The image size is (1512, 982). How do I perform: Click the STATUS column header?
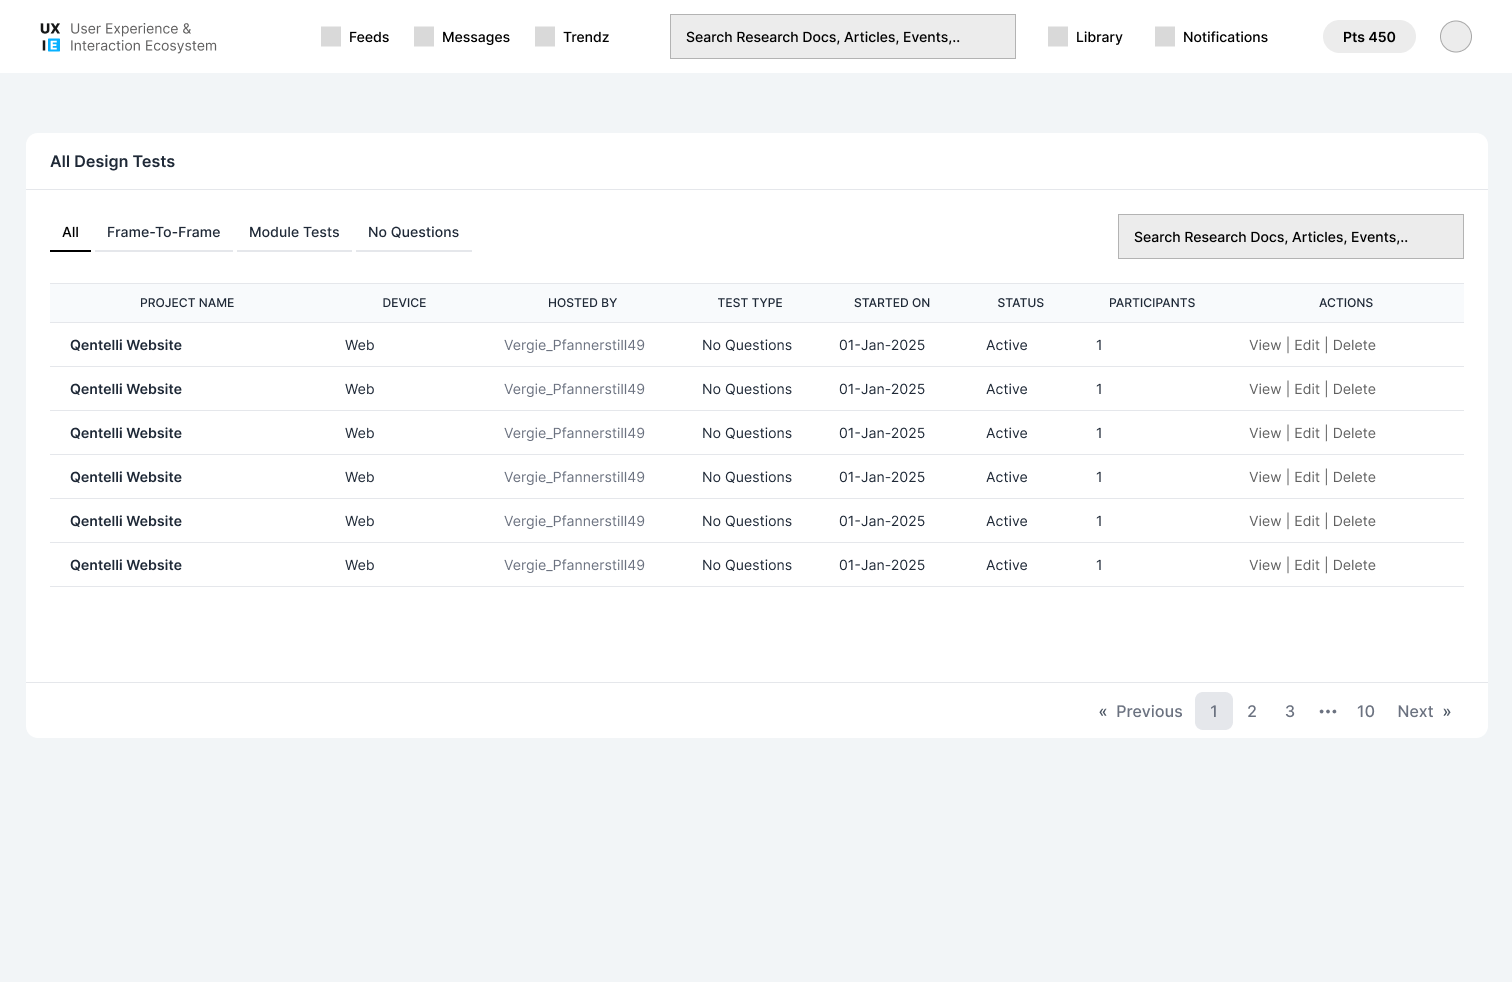coord(1020,303)
